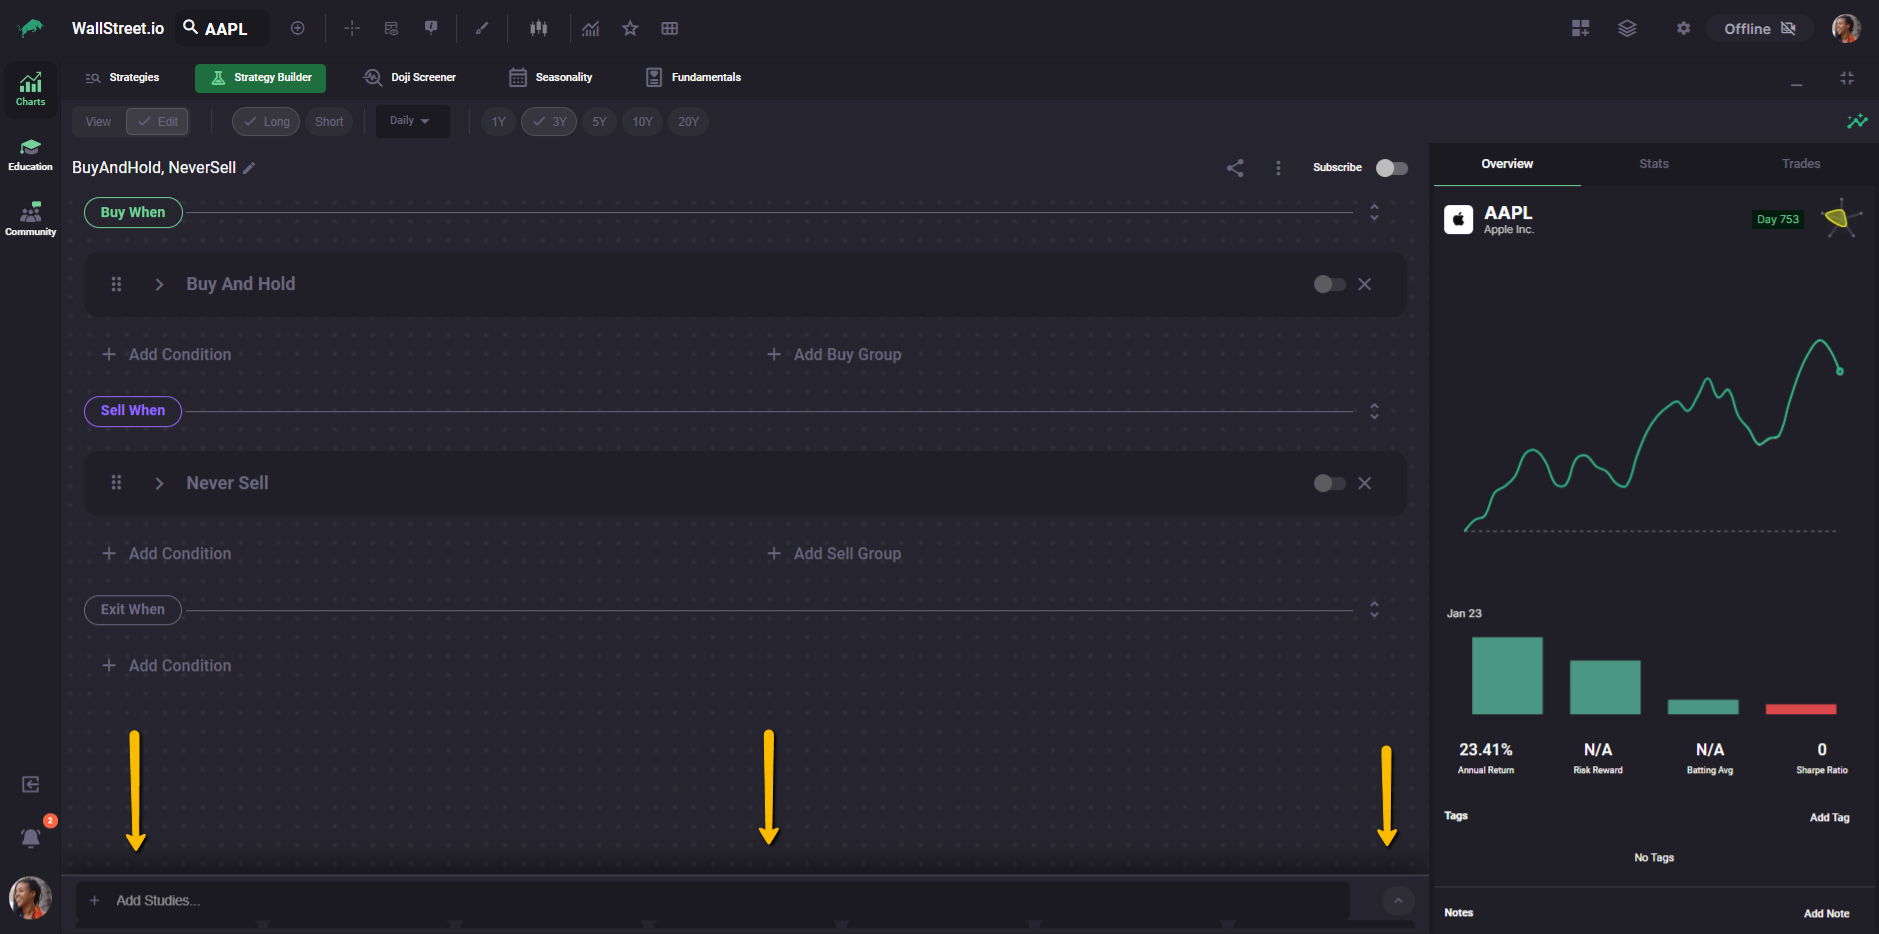Screen dimensions: 1879x934
Task: Switch to the Stats tab
Action: (1653, 164)
